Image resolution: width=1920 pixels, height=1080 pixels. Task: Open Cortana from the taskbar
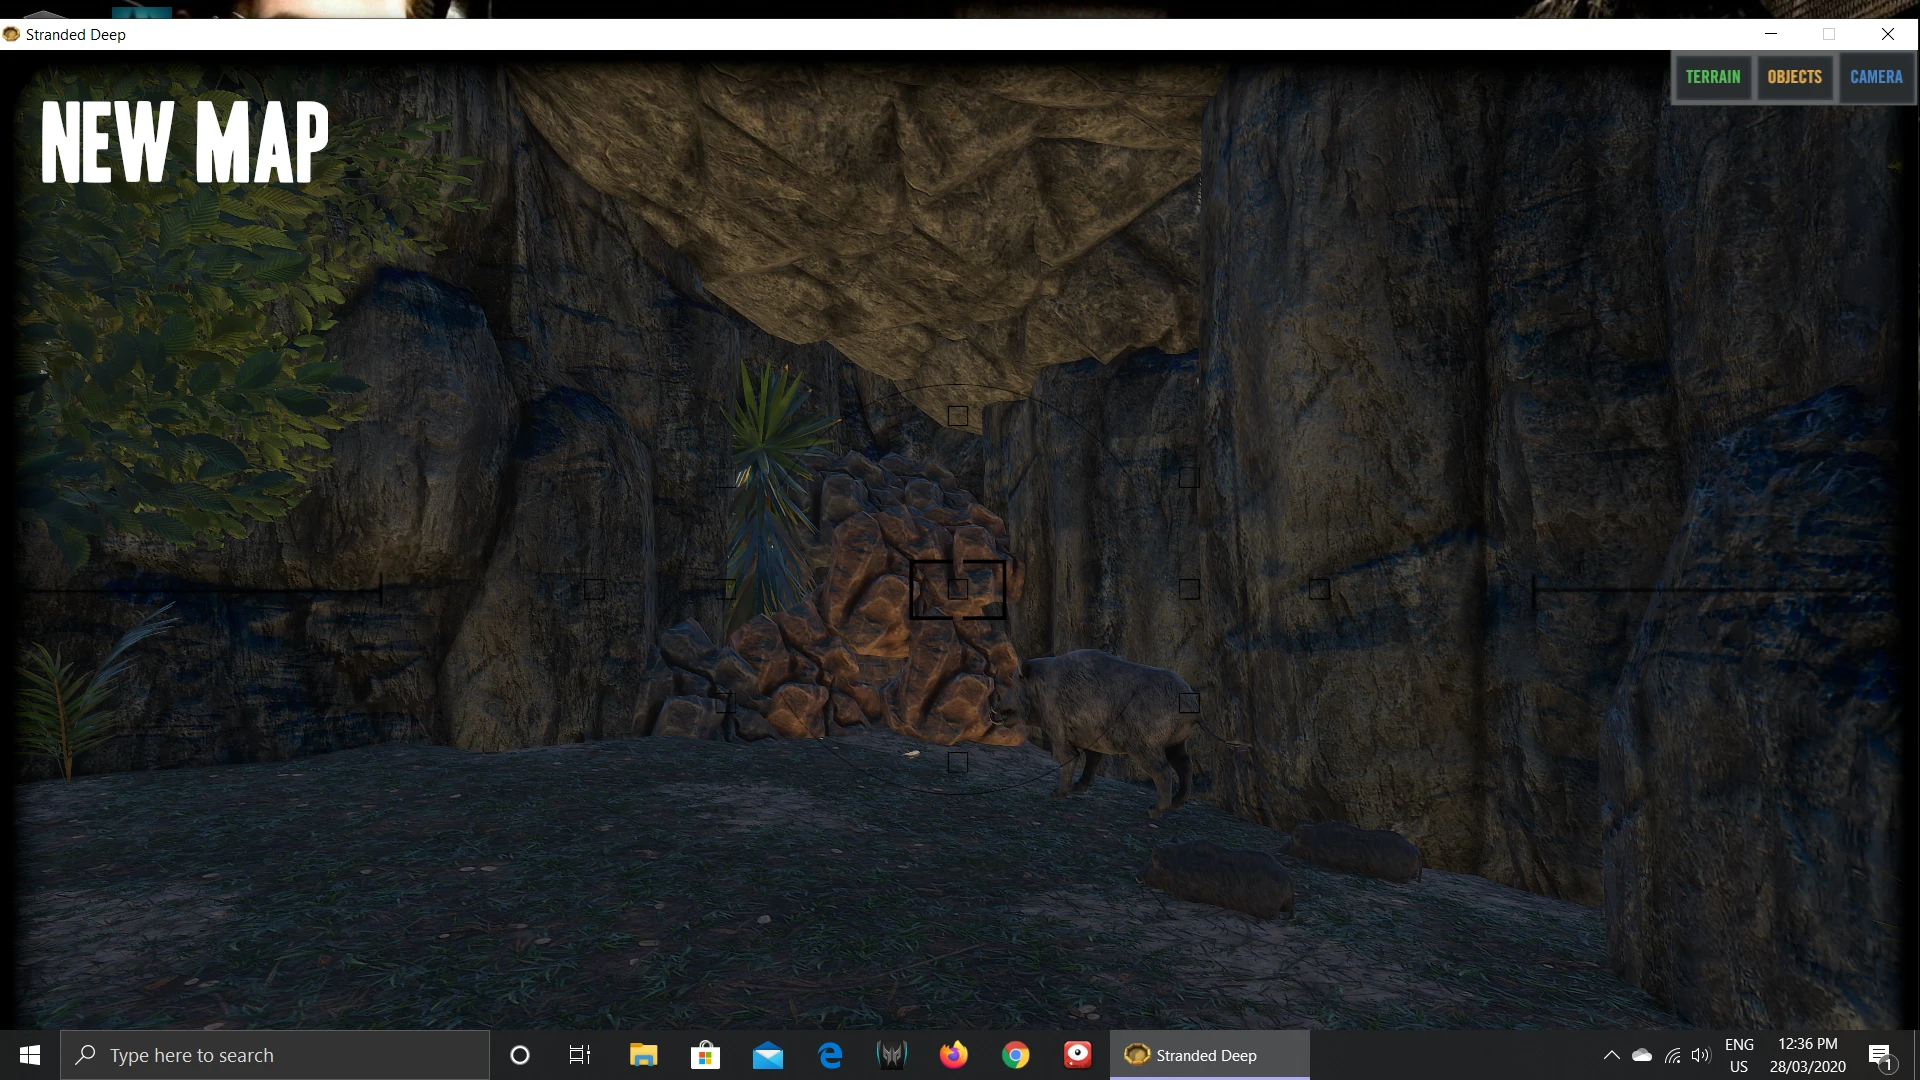(x=520, y=1055)
